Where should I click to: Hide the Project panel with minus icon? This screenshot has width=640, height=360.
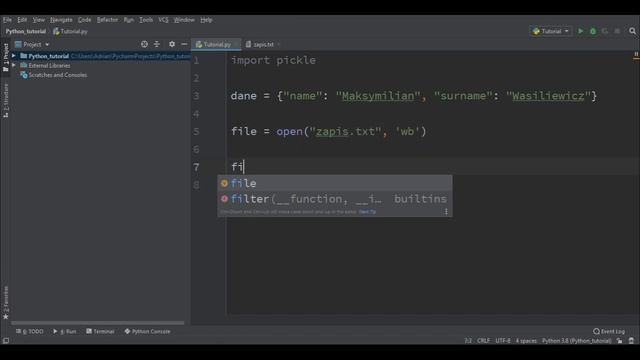(184, 44)
